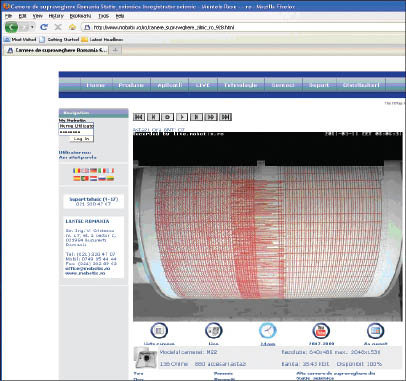Click the Stop loading X icon
This screenshot has height=381, width=406.
tap(58, 27)
